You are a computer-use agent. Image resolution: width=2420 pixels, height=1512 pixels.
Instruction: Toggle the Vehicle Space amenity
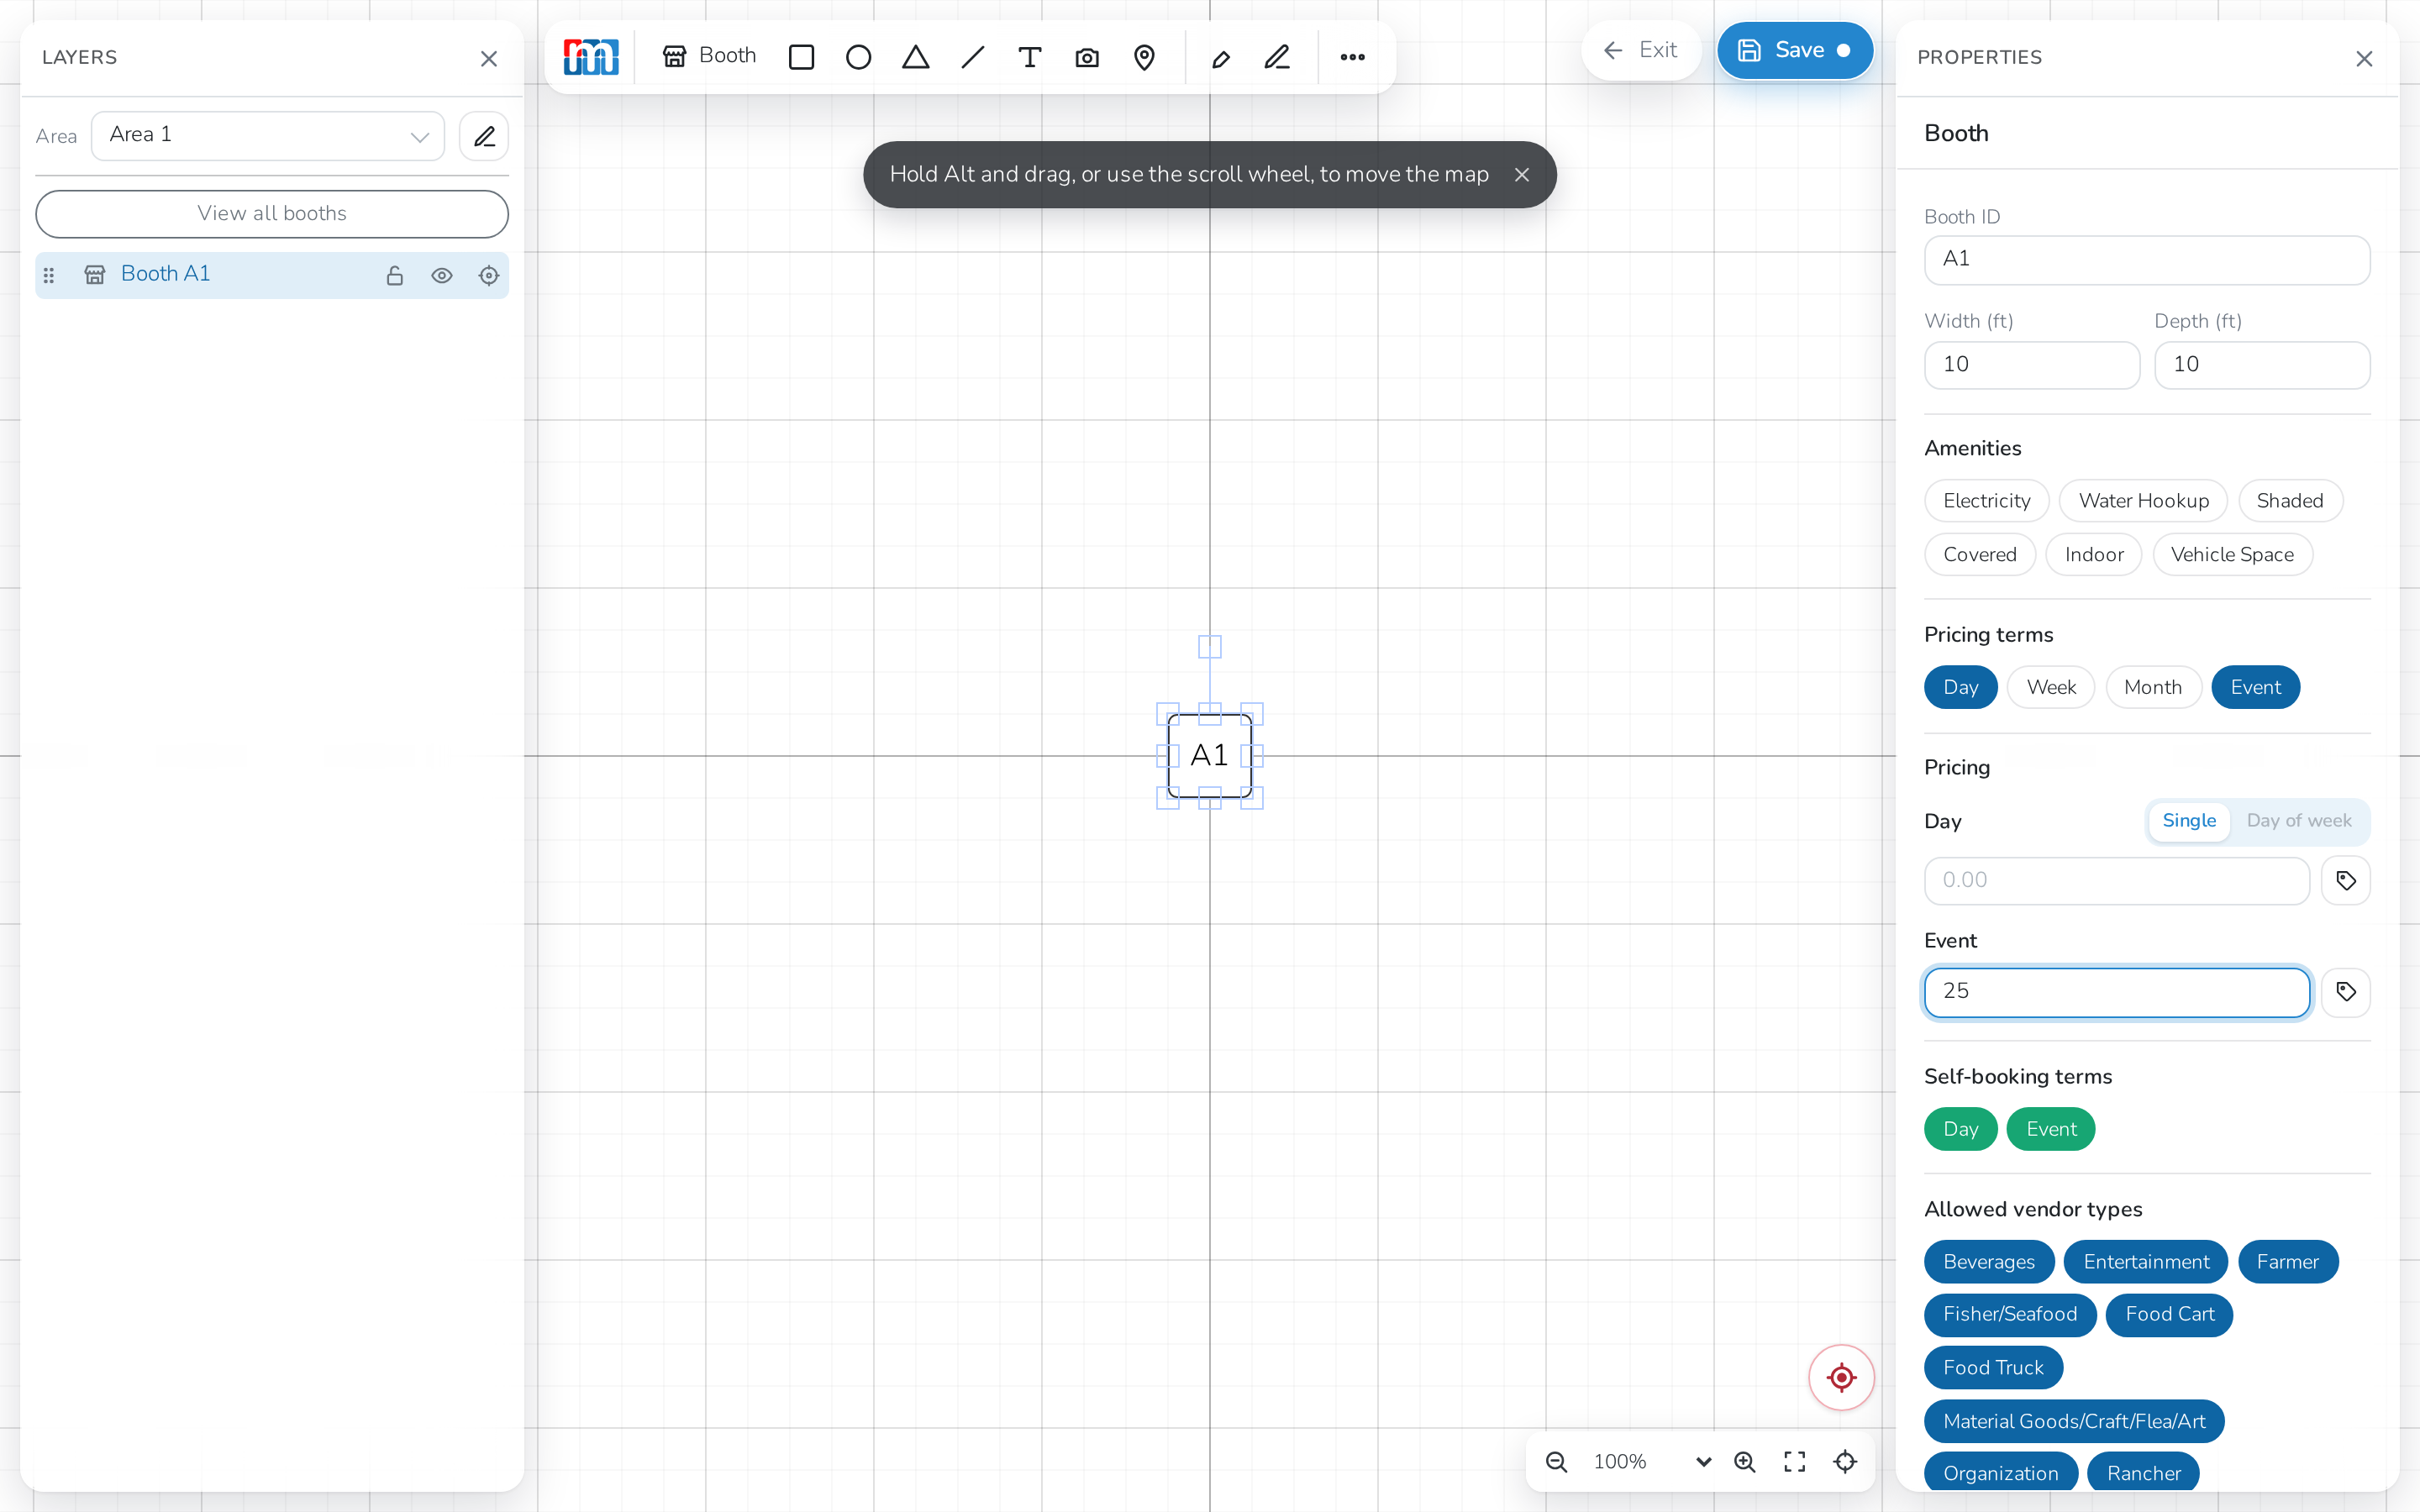pyautogui.click(x=2232, y=554)
